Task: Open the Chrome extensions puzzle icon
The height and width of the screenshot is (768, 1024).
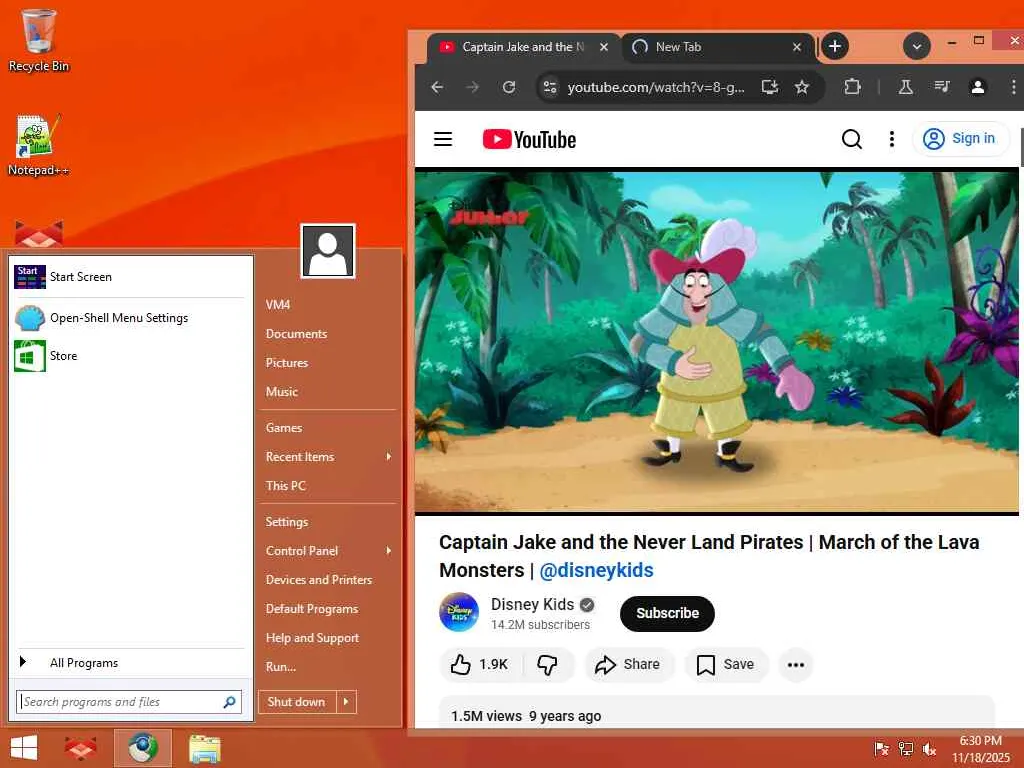Action: click(852, 87)
